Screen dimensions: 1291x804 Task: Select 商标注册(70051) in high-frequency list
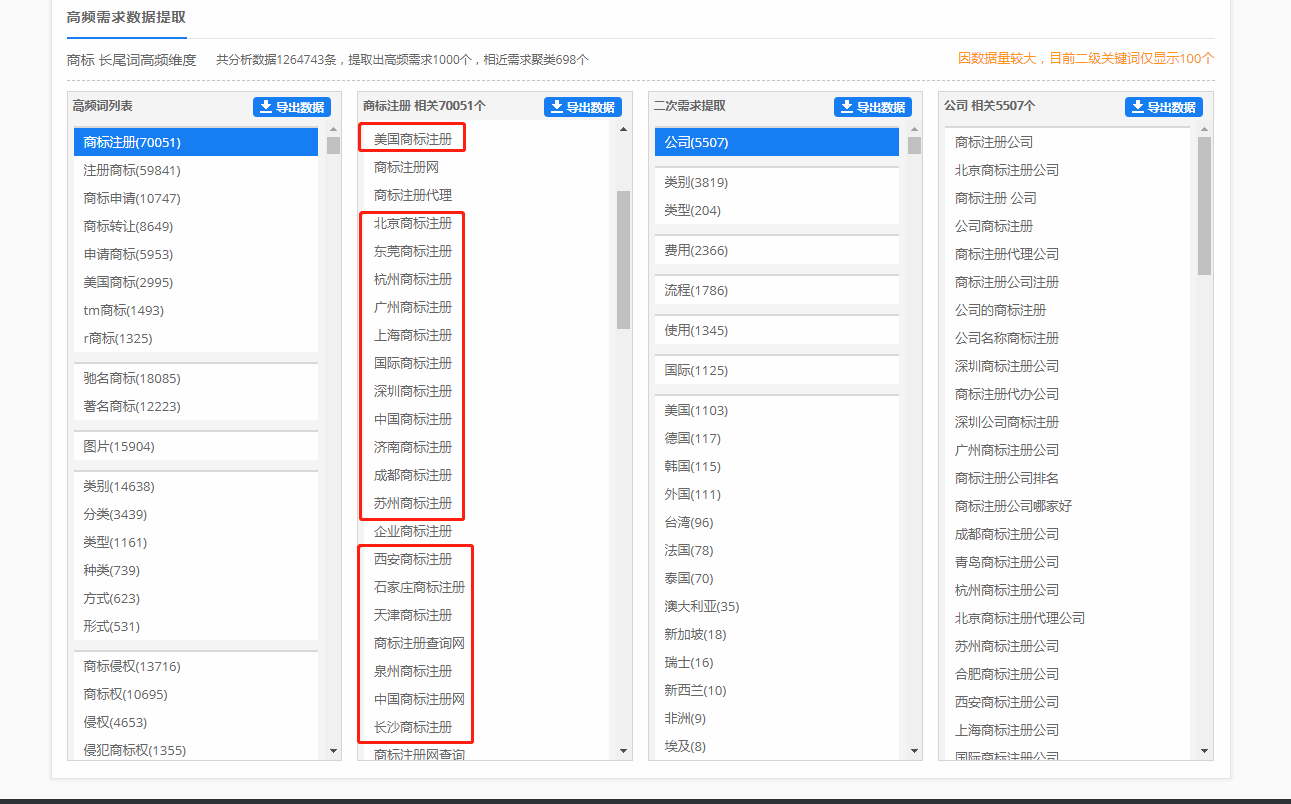click(x=133, y=142)
